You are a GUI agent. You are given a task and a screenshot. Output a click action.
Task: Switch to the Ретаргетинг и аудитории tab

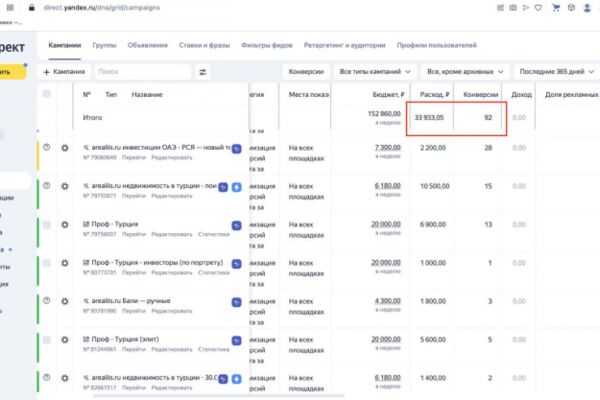[344, 45]
